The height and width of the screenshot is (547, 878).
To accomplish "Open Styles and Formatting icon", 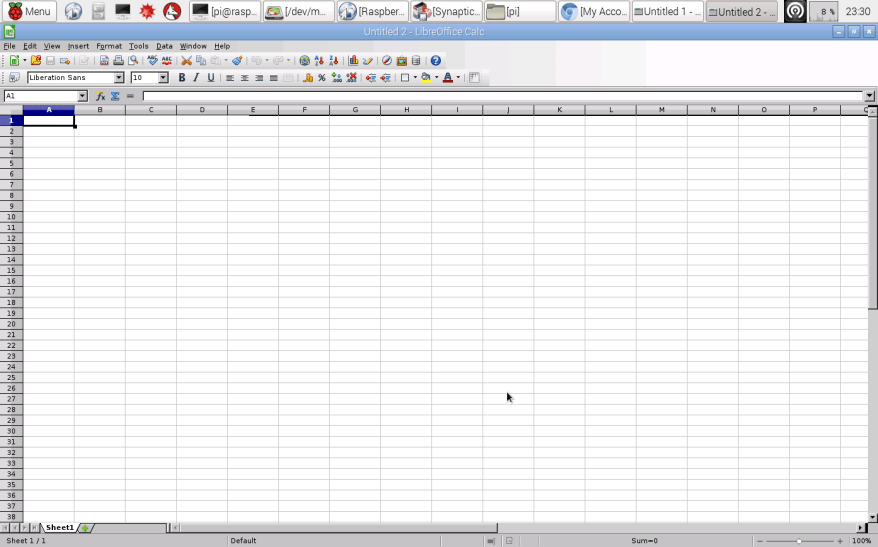I will coord(14,78).
